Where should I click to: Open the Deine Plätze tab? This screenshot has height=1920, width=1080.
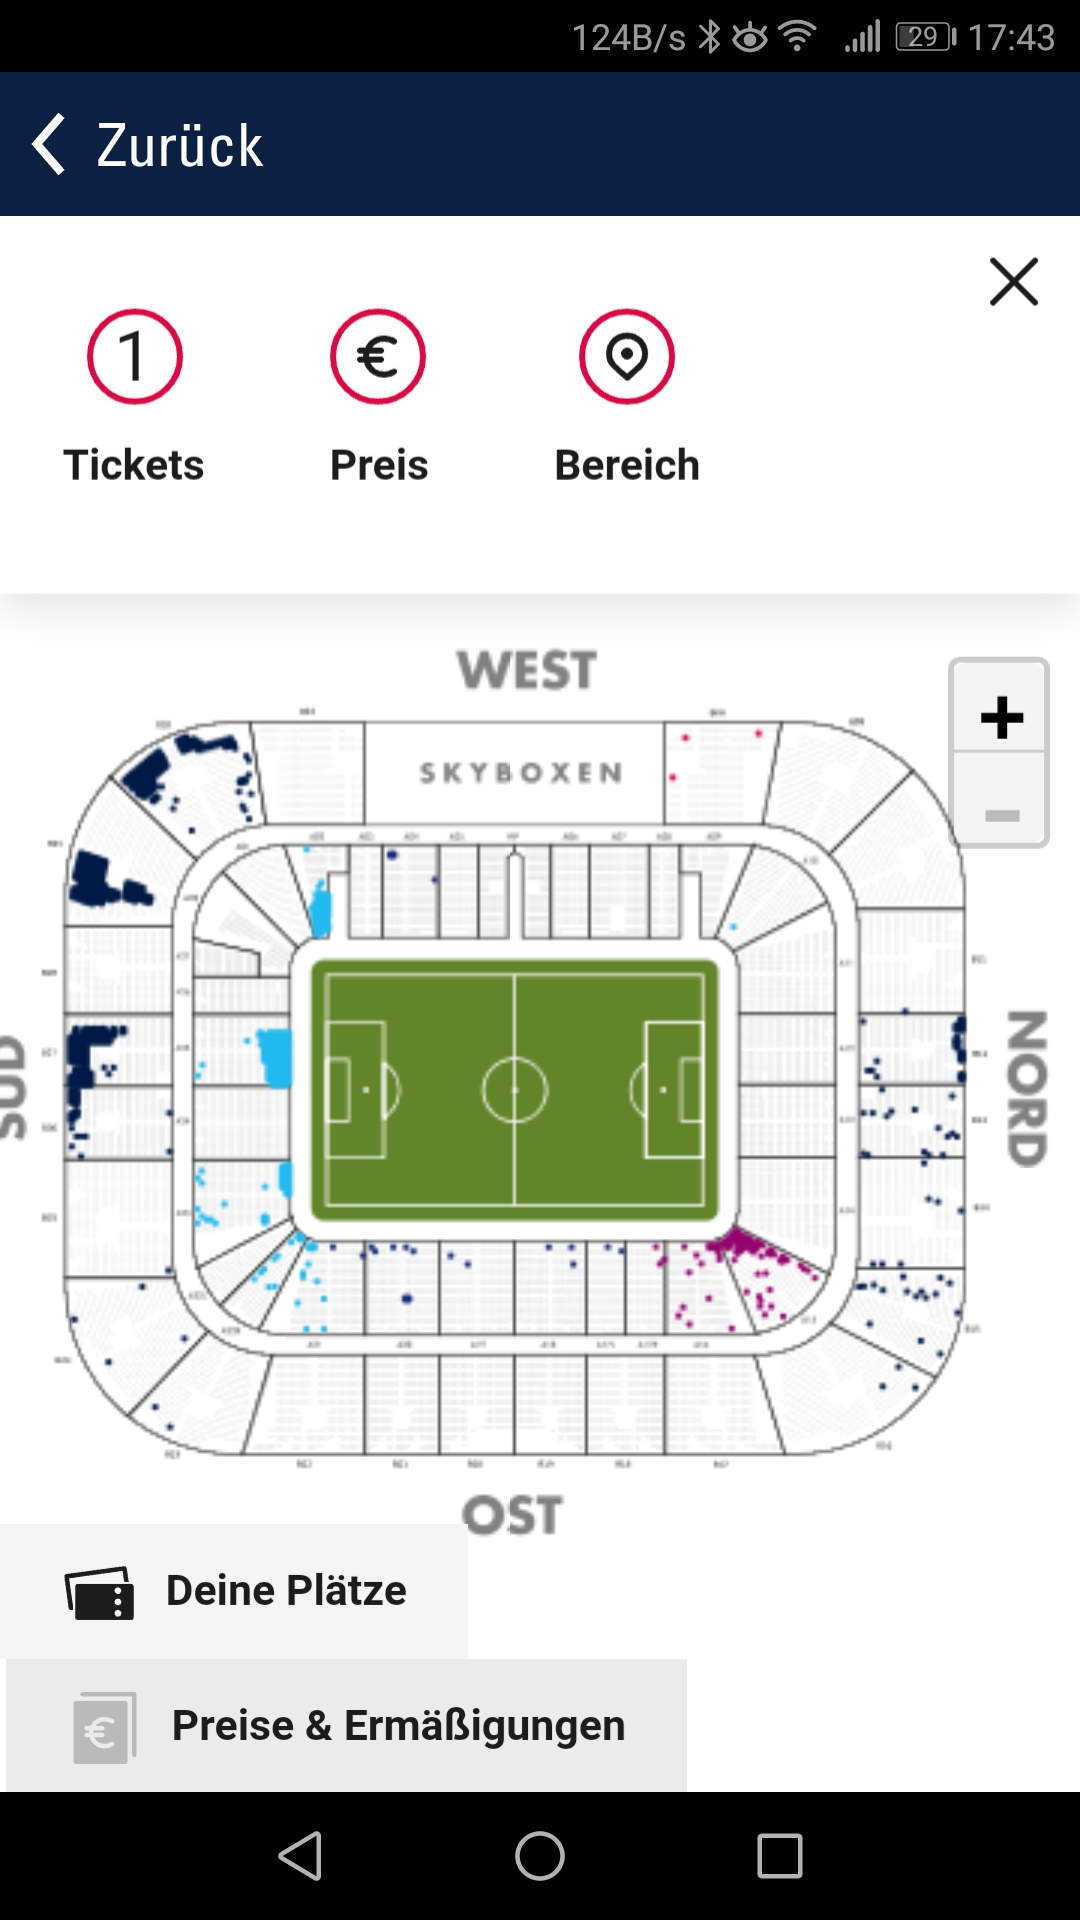click(x=234, y=1591)
